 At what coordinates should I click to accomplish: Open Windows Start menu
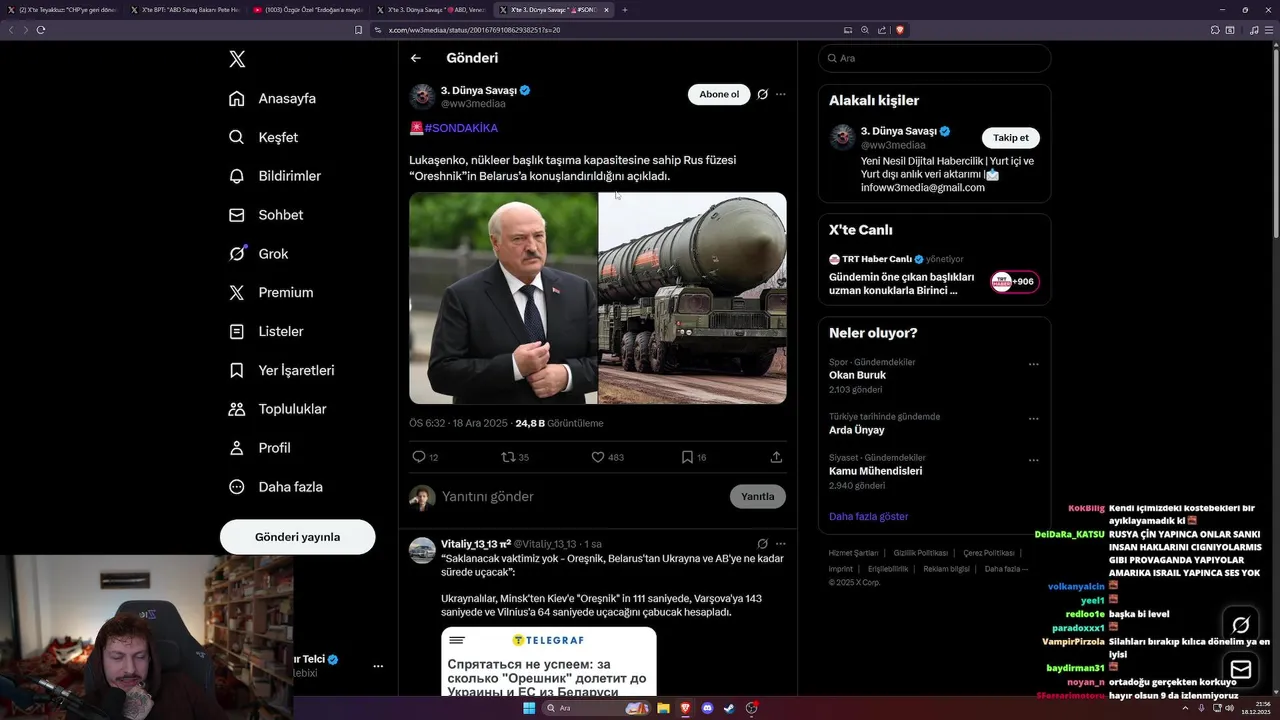click(529, 708)
